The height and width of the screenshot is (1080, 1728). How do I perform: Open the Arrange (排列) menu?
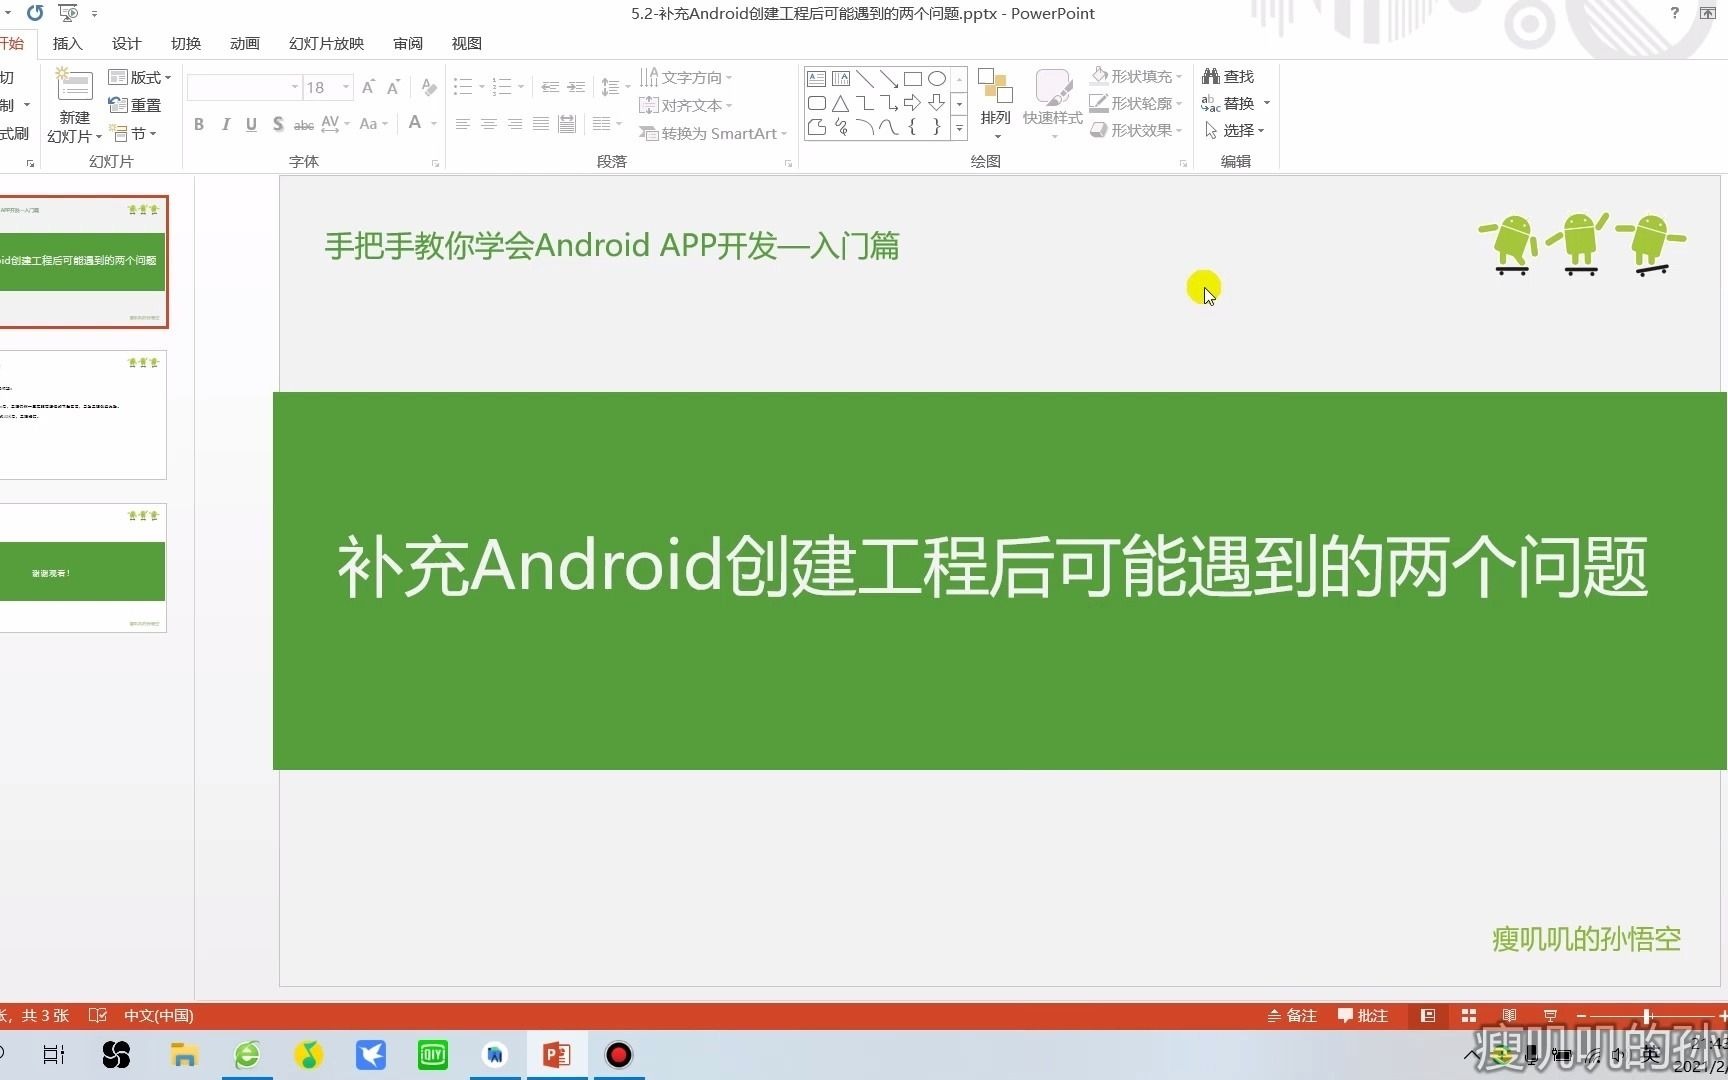point(995,103)
